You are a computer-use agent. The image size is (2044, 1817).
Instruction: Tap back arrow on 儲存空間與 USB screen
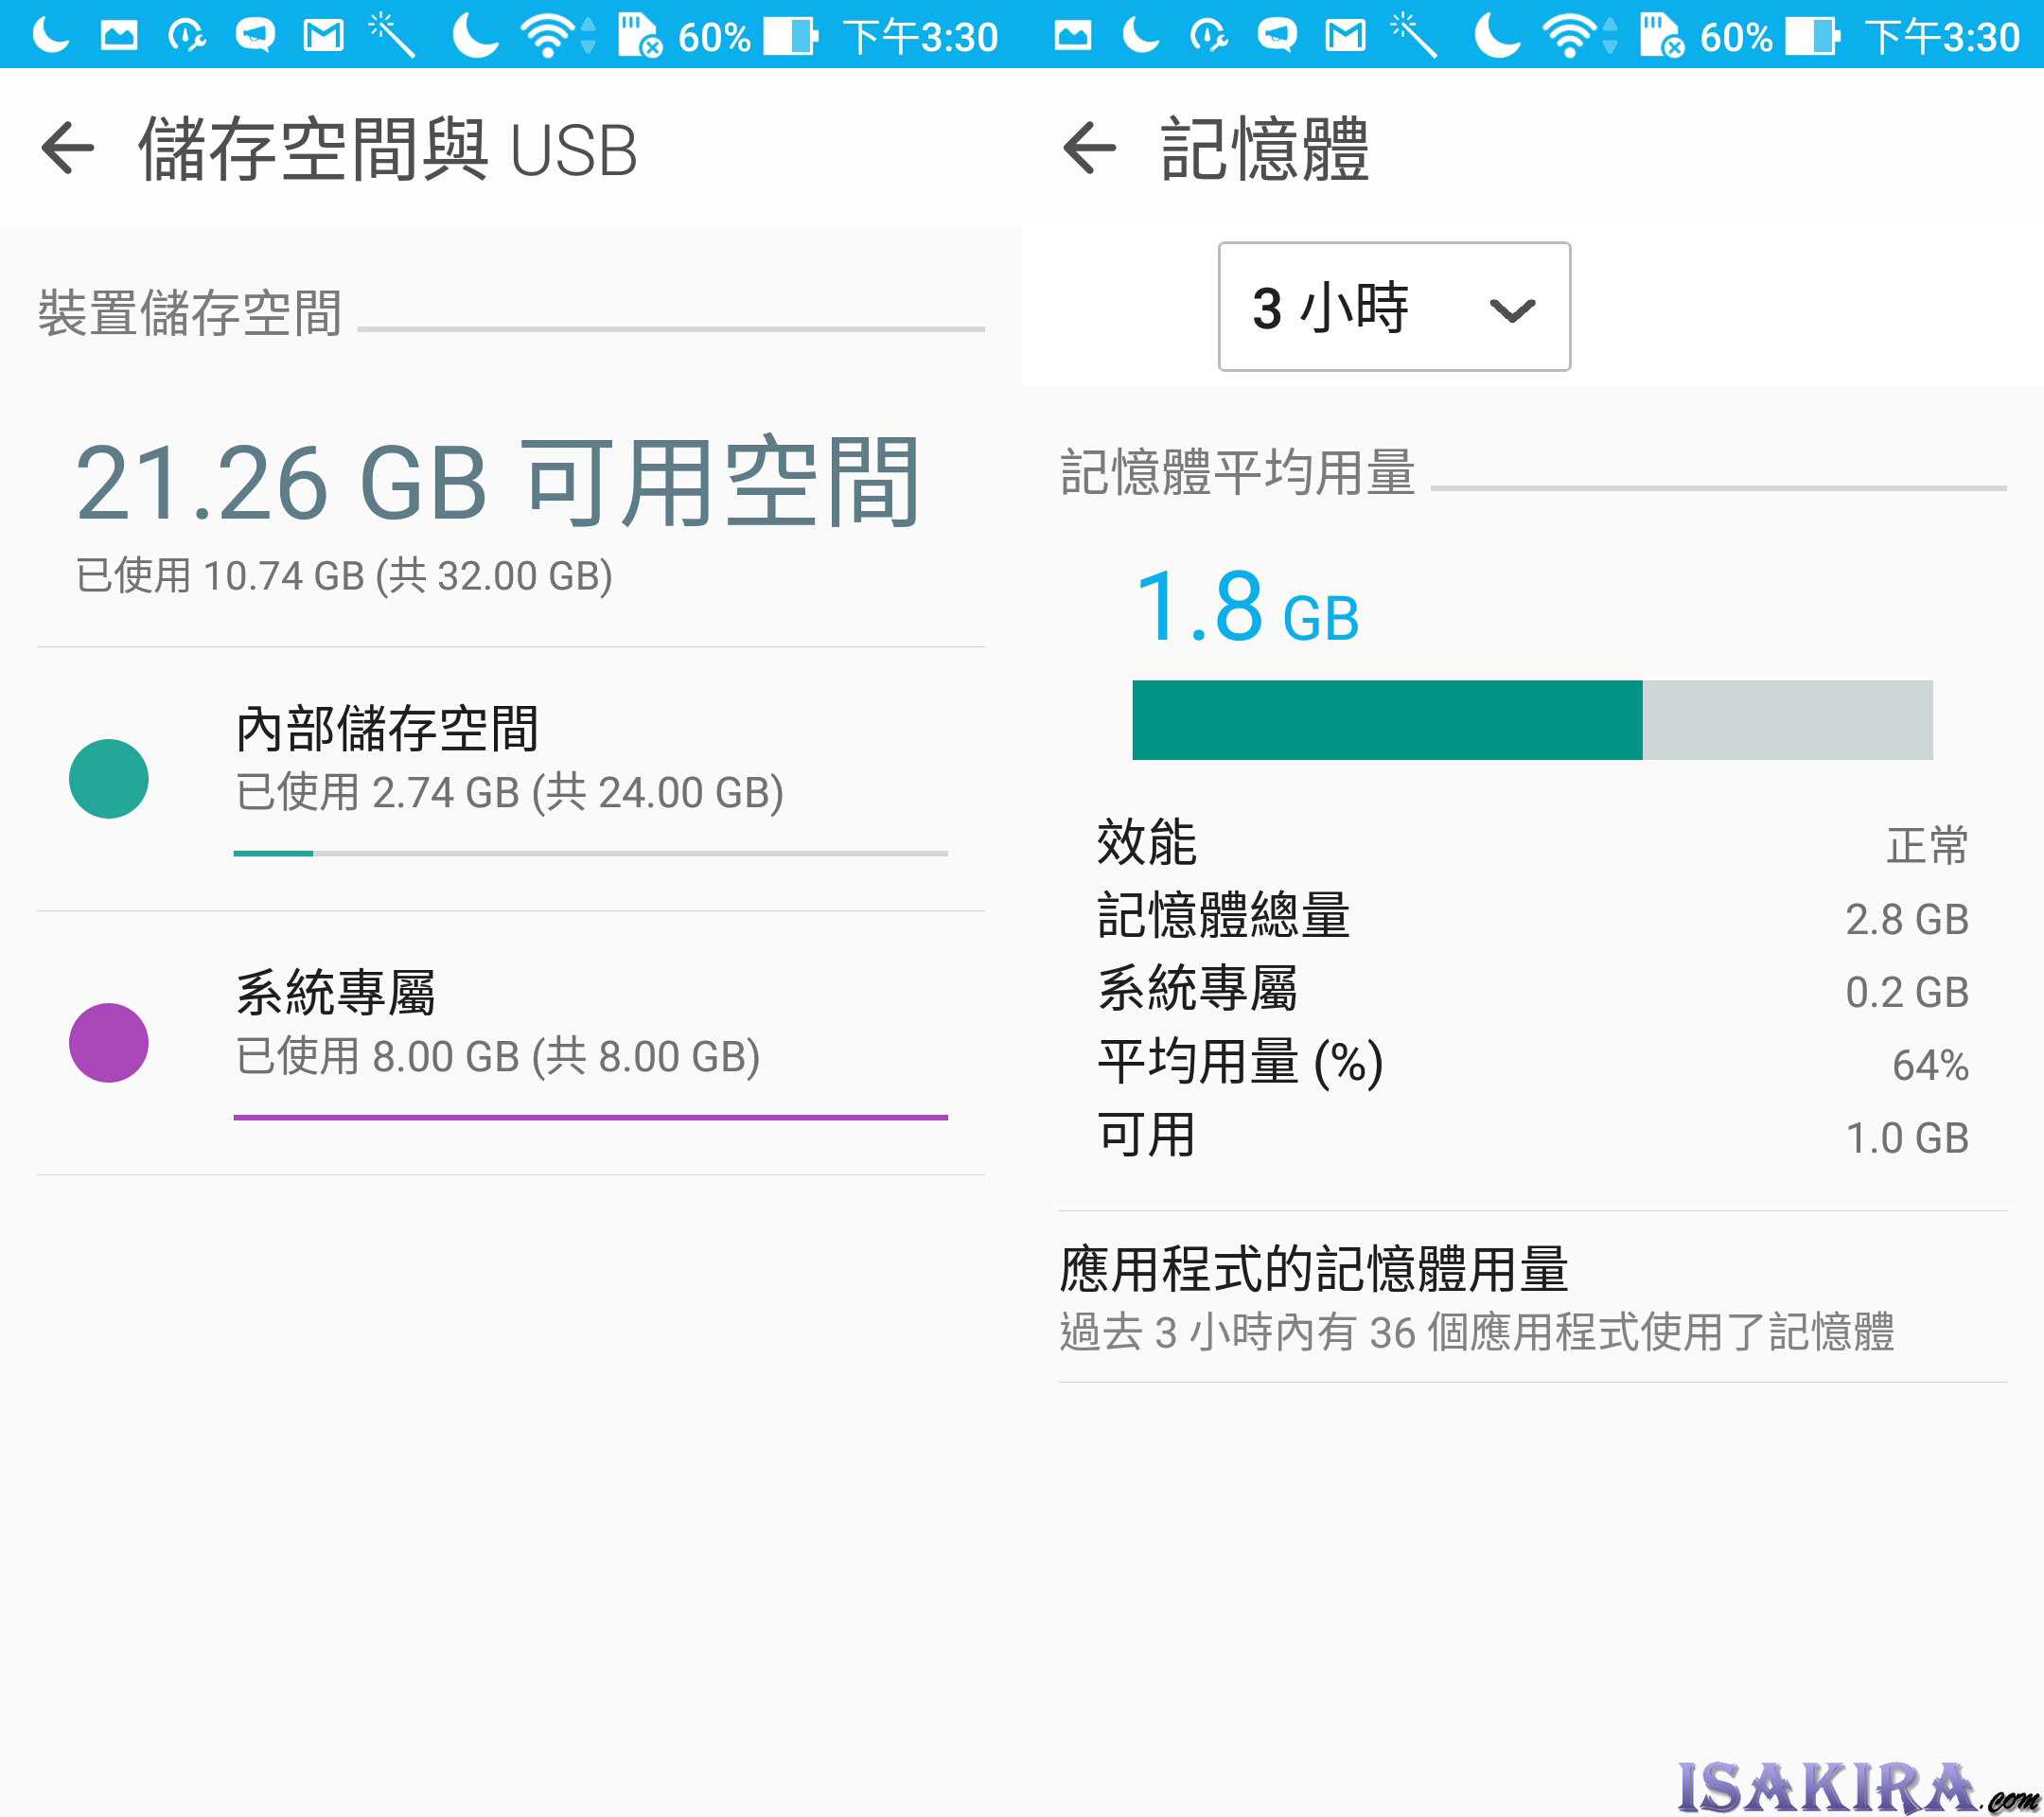(x=67, y=148)
